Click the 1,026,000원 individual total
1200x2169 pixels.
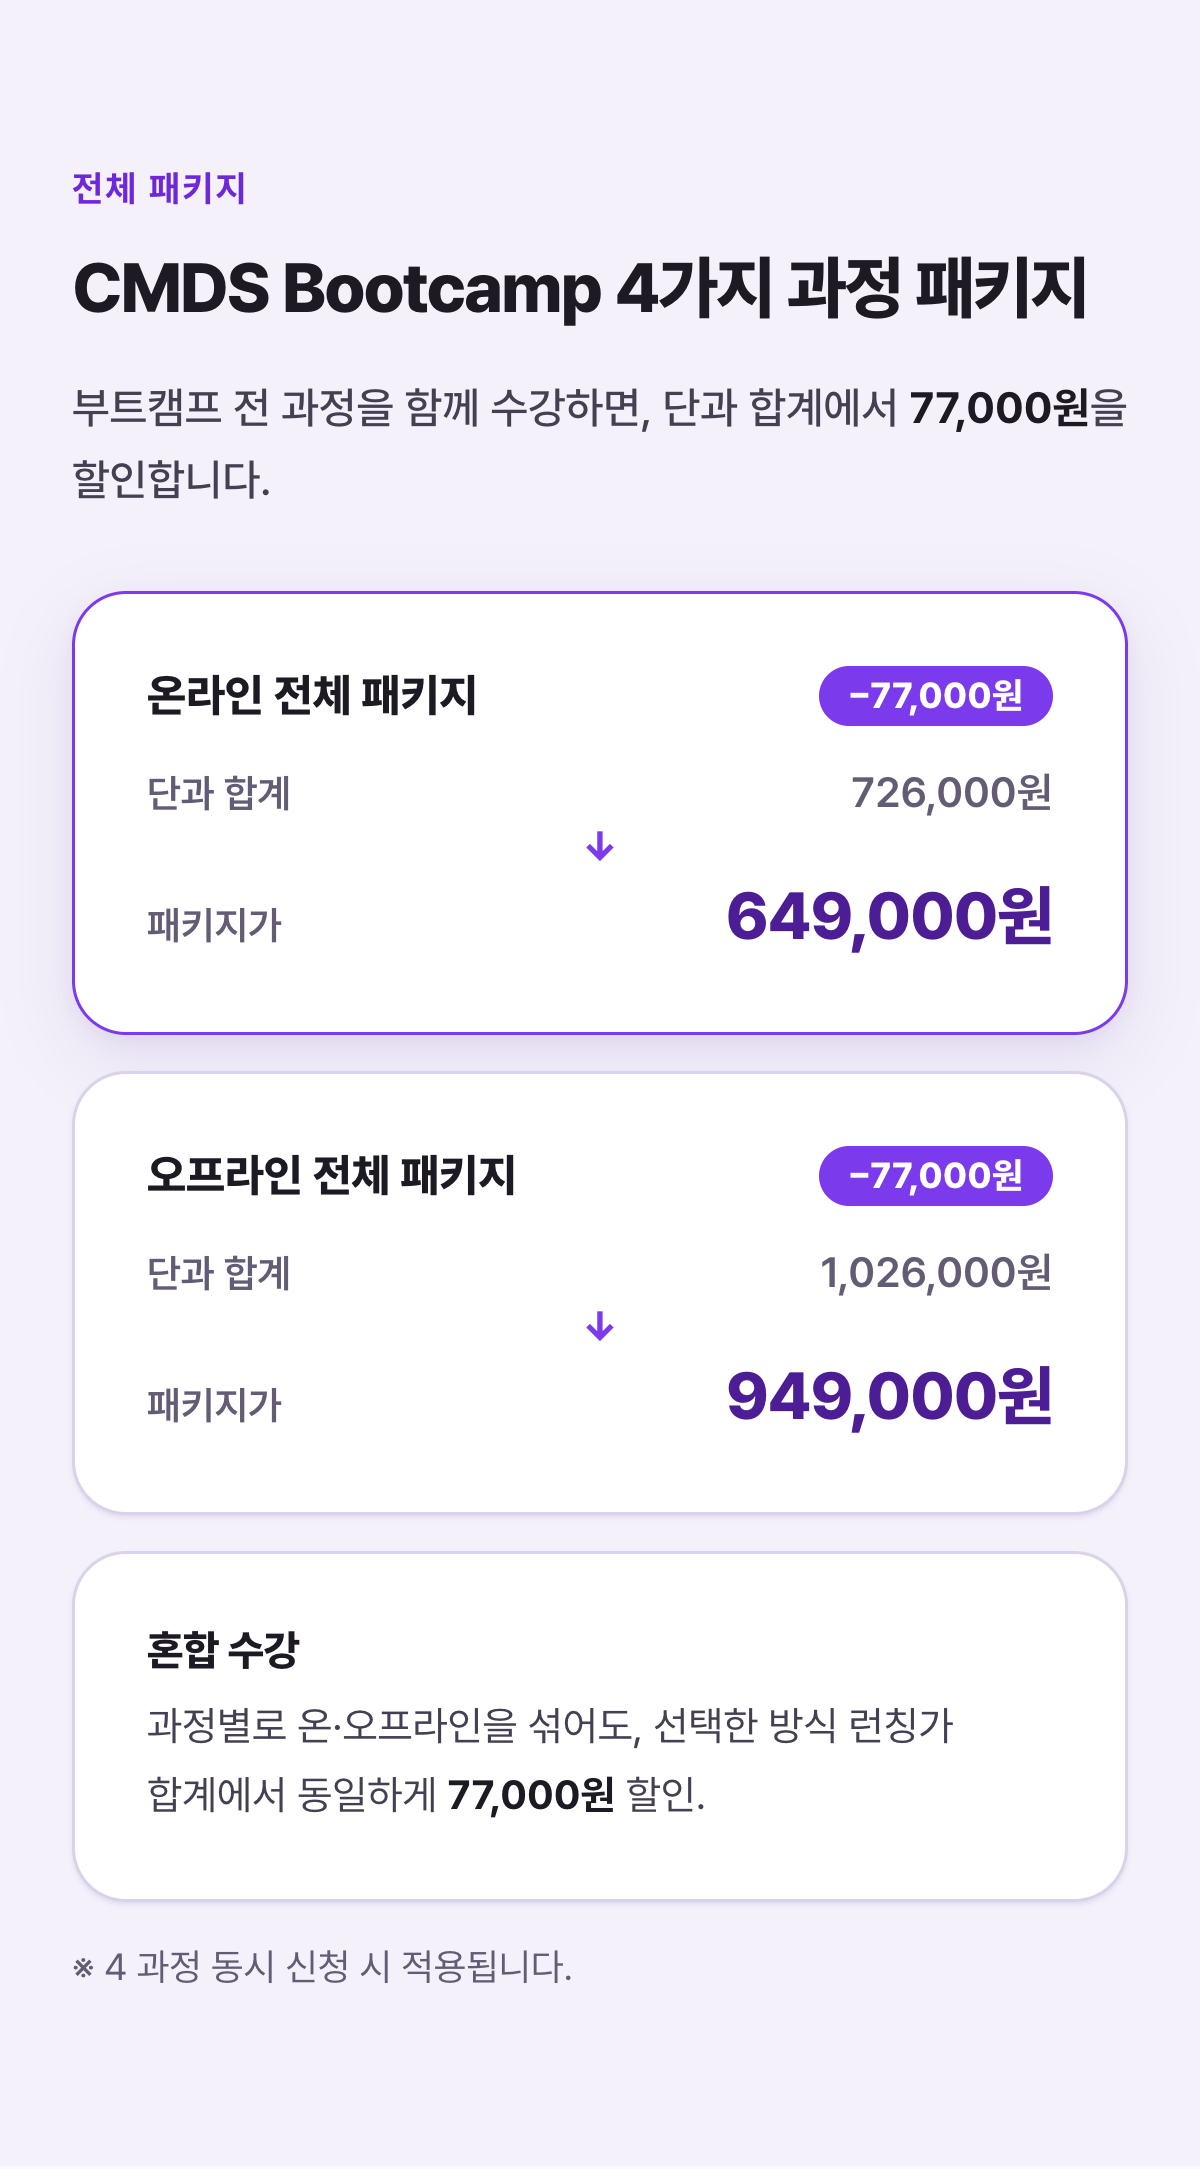936,1273
